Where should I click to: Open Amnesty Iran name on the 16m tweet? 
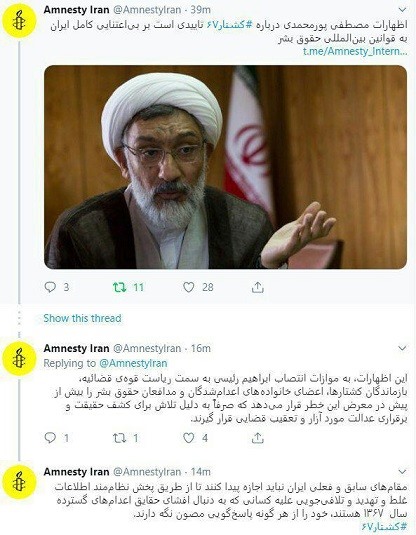click(76, 348)
